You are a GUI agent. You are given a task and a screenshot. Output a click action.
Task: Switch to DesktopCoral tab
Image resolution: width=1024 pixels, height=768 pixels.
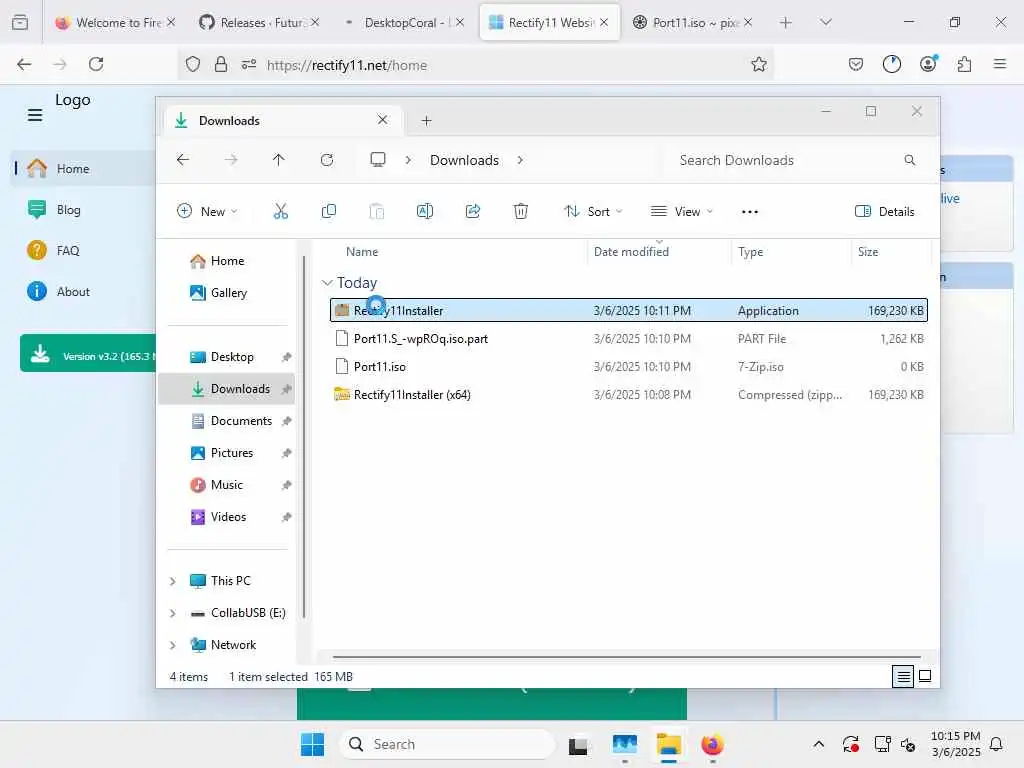click(x=404, y=22)
